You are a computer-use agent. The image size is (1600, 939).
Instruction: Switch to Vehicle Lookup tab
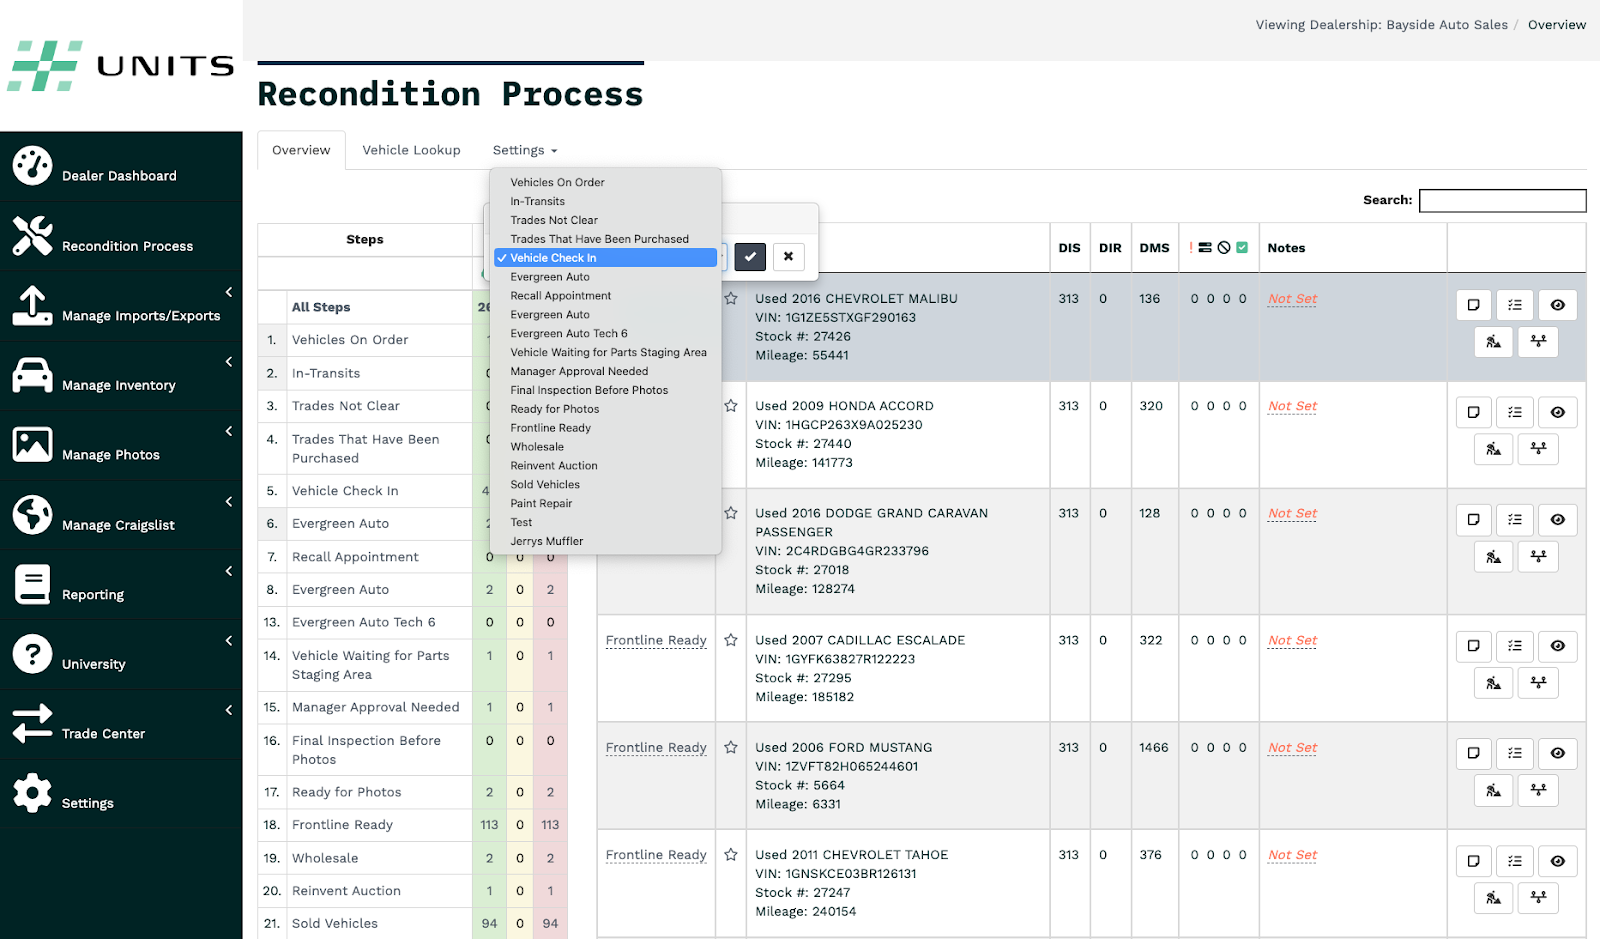point(411,150)
